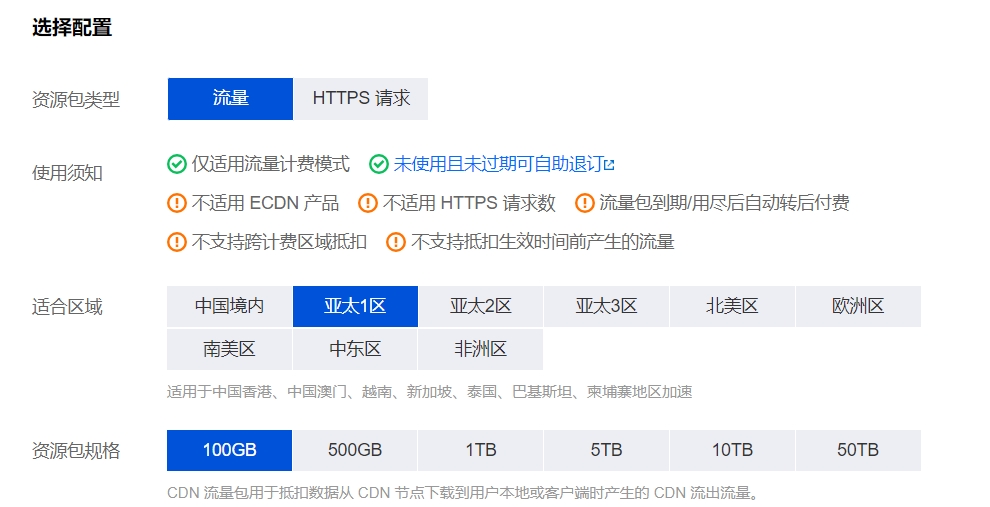Click warning icon before 不支持抵扣生效时间前产生的流量
Image resolution: width=990 pixels, height=507 pixels.
click(396, 242)
